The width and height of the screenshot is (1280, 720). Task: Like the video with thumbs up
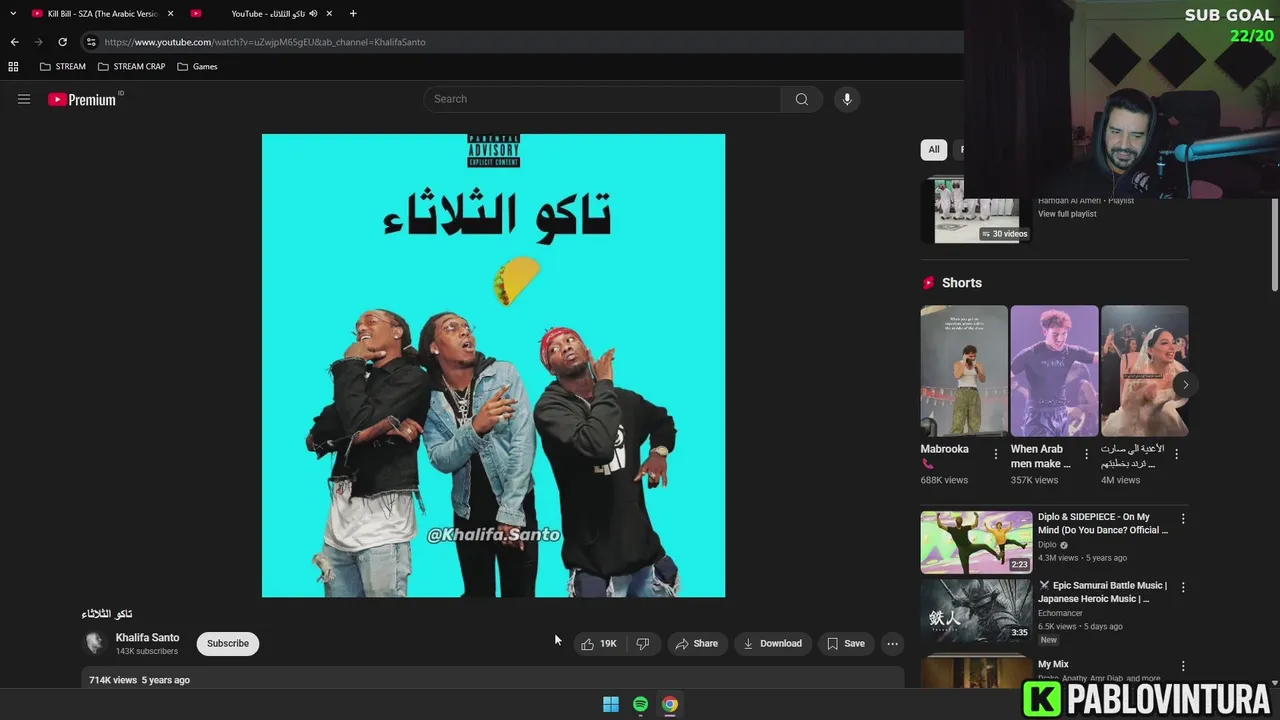599,644
